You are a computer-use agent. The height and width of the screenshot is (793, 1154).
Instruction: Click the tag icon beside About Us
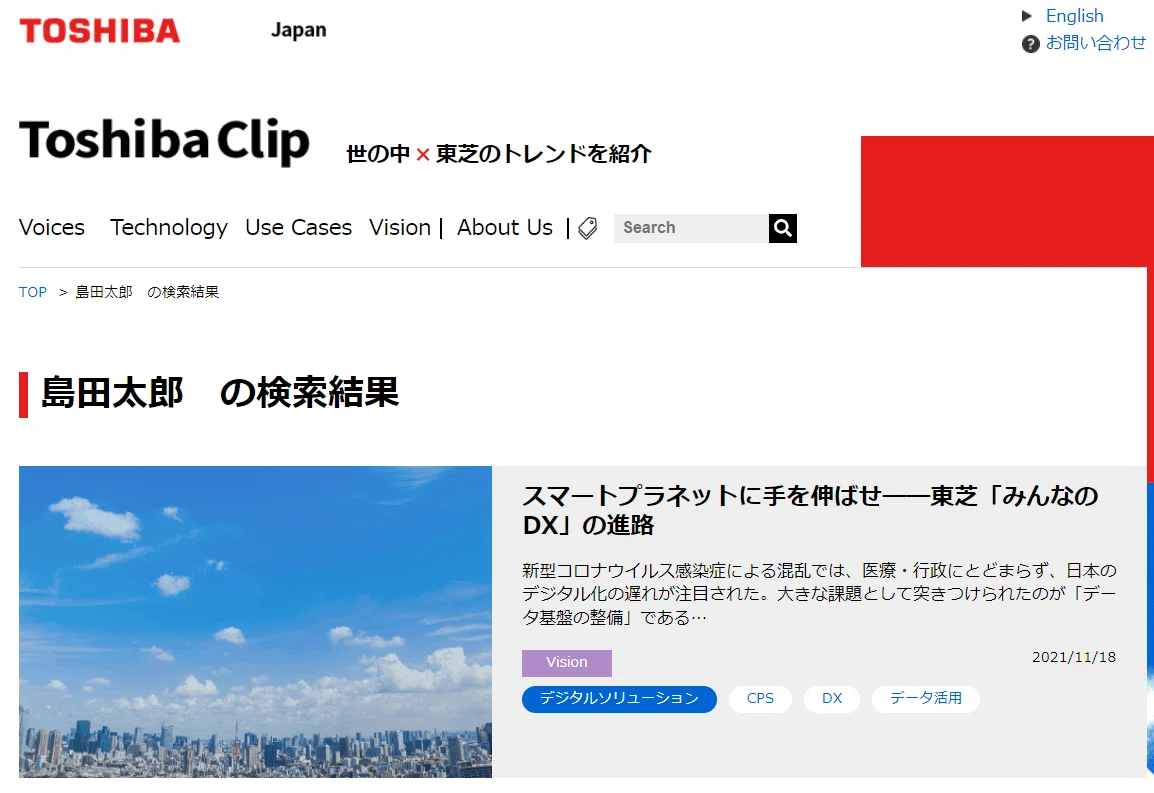(x=587, y=228)
